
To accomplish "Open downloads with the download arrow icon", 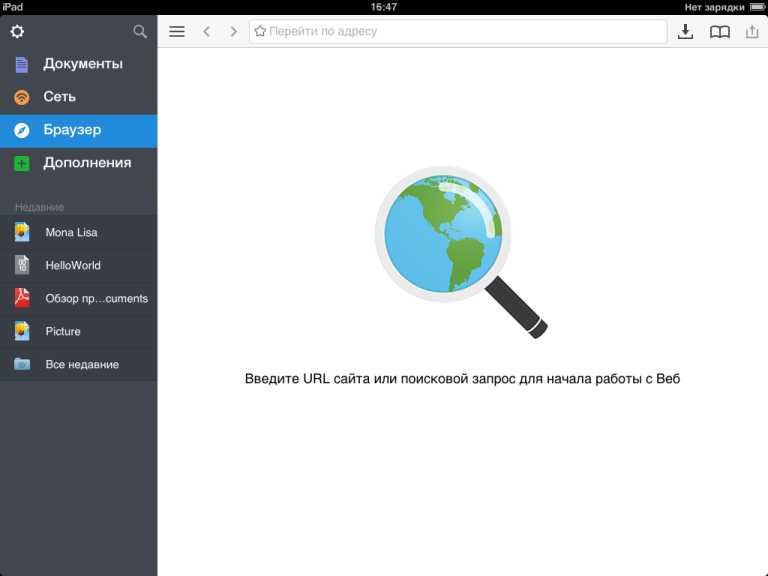I will [x=685, y=31].
